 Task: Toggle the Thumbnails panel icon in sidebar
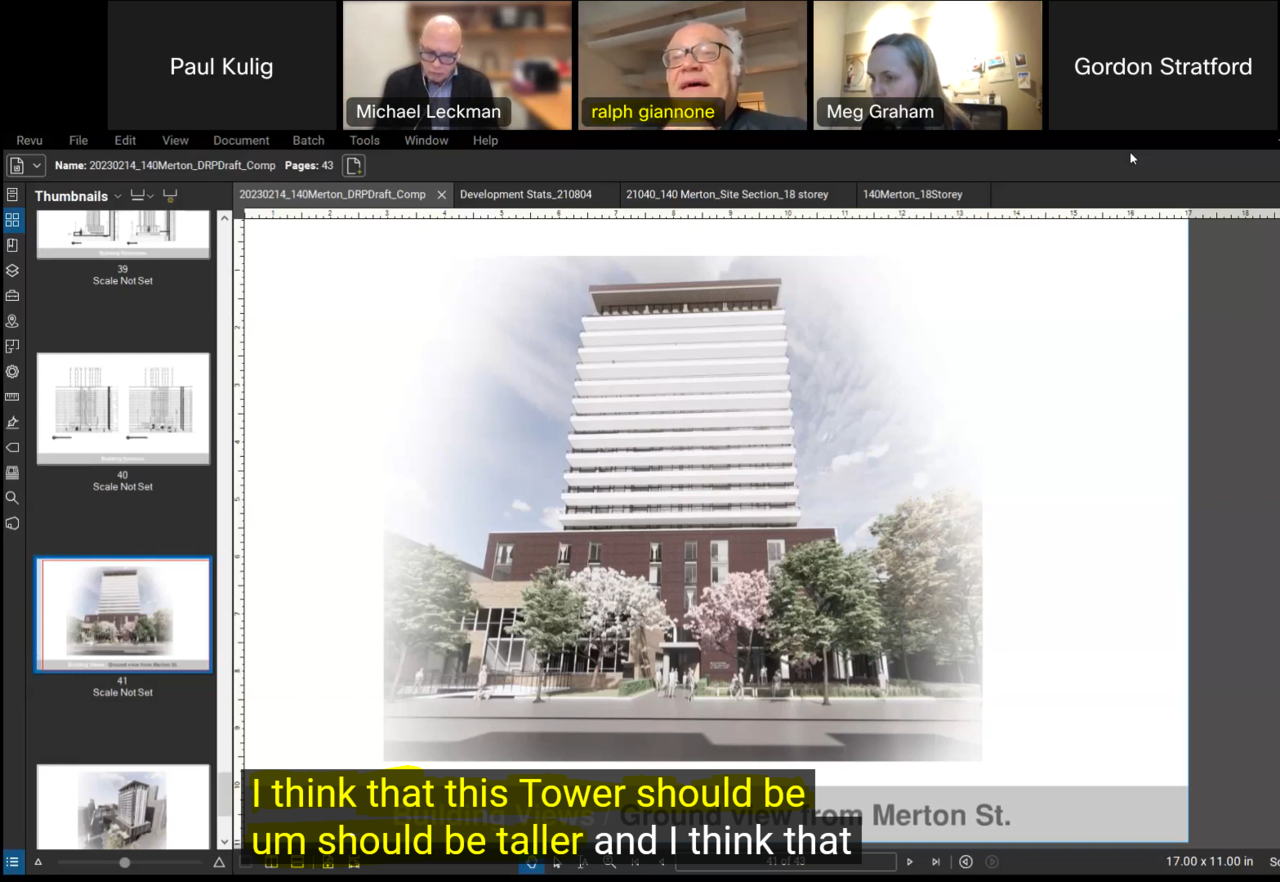(12, 220)
